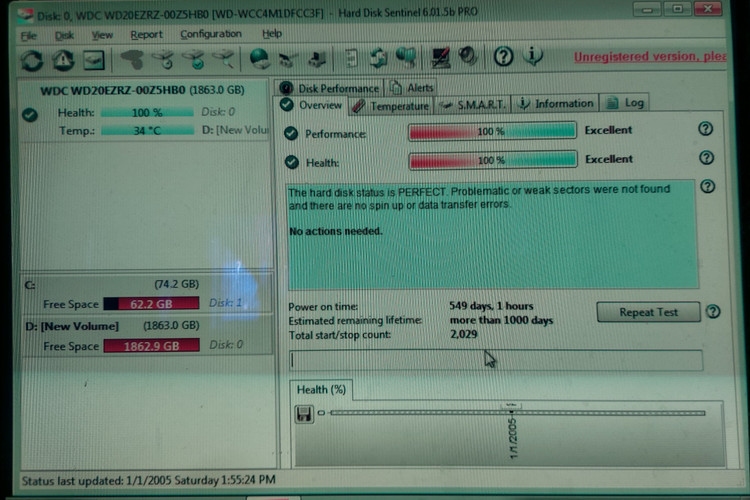Image resolution: width=750 pixels, height=500 pixels.
Task: Click the globe over disk toolbar icon
Action: click(260, 59)
